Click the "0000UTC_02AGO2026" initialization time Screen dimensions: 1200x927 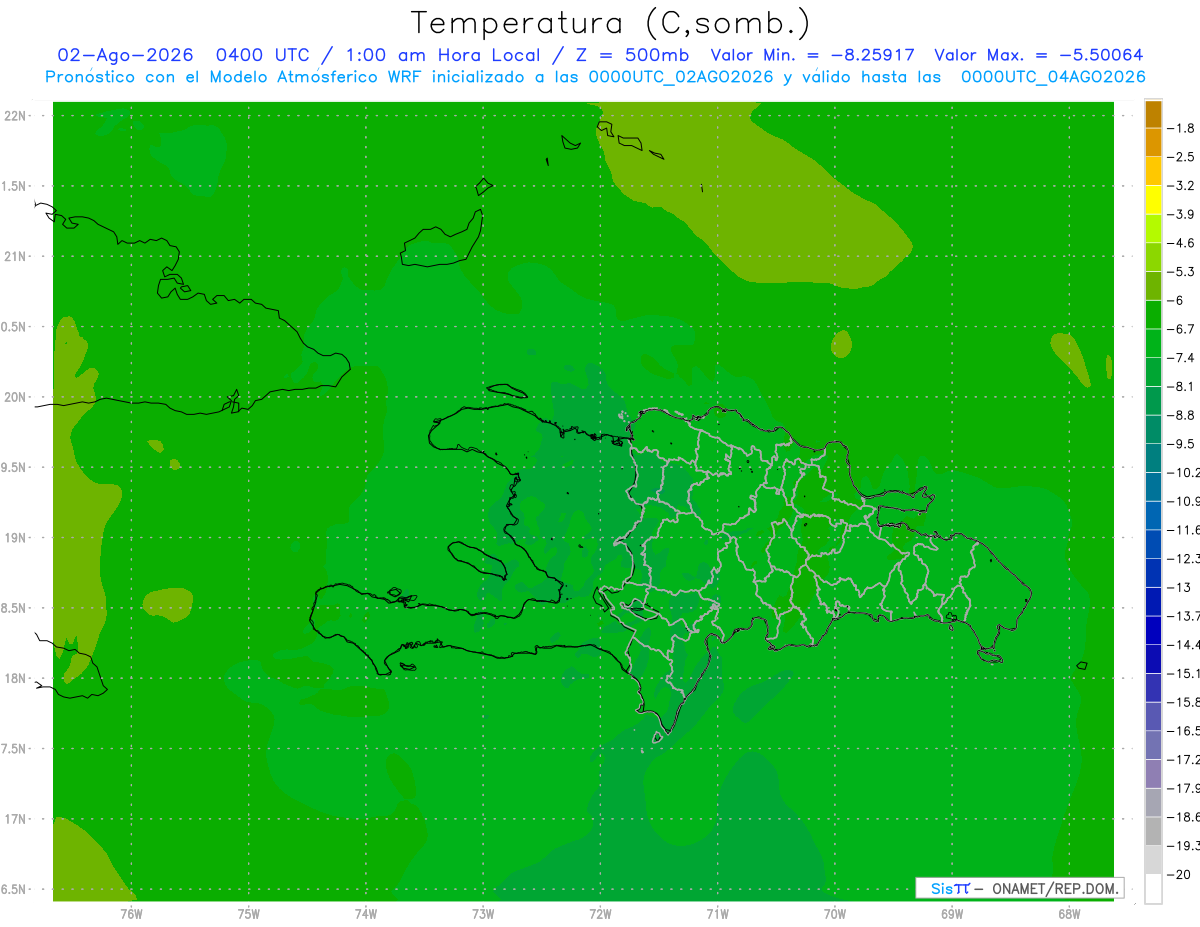click(x=681, y=77)
